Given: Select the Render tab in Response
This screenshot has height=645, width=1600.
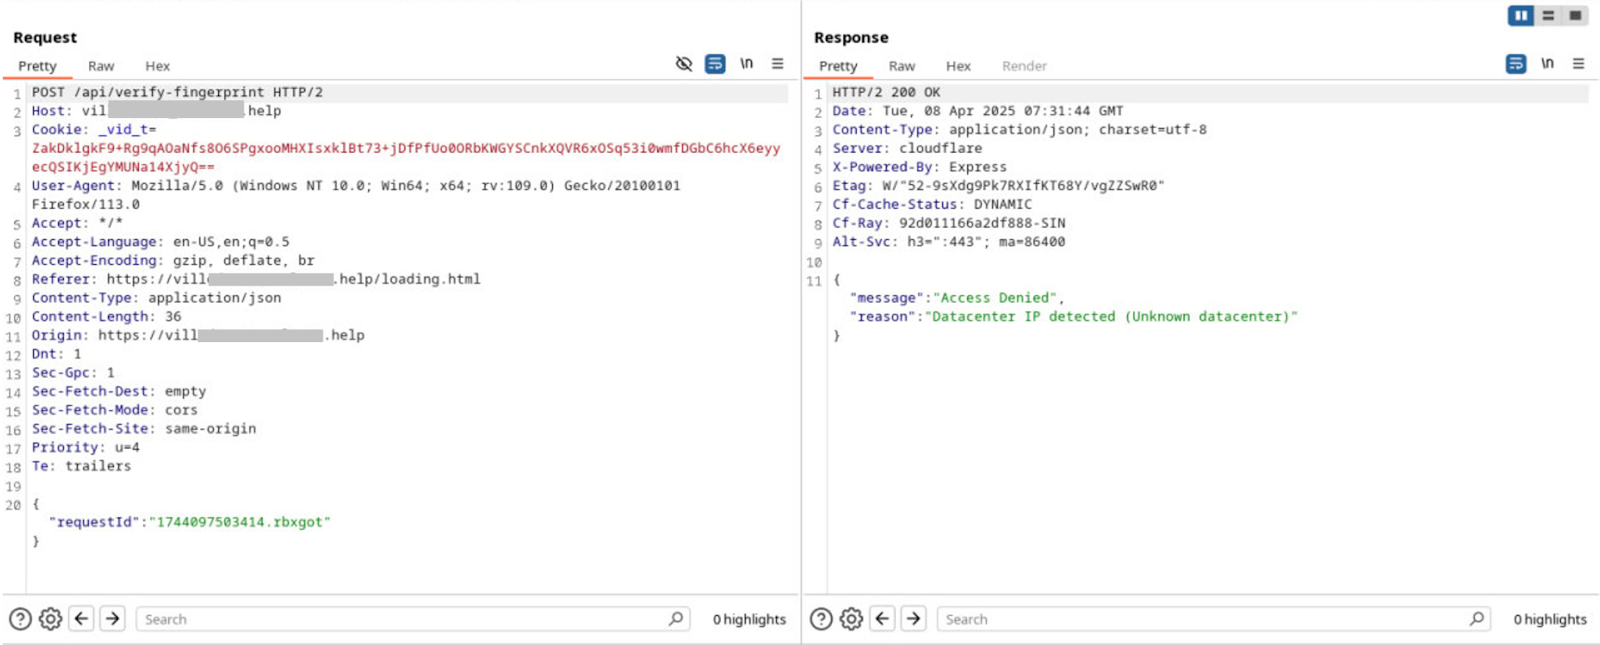Looking at the screenshot, I should point(1024,66).
